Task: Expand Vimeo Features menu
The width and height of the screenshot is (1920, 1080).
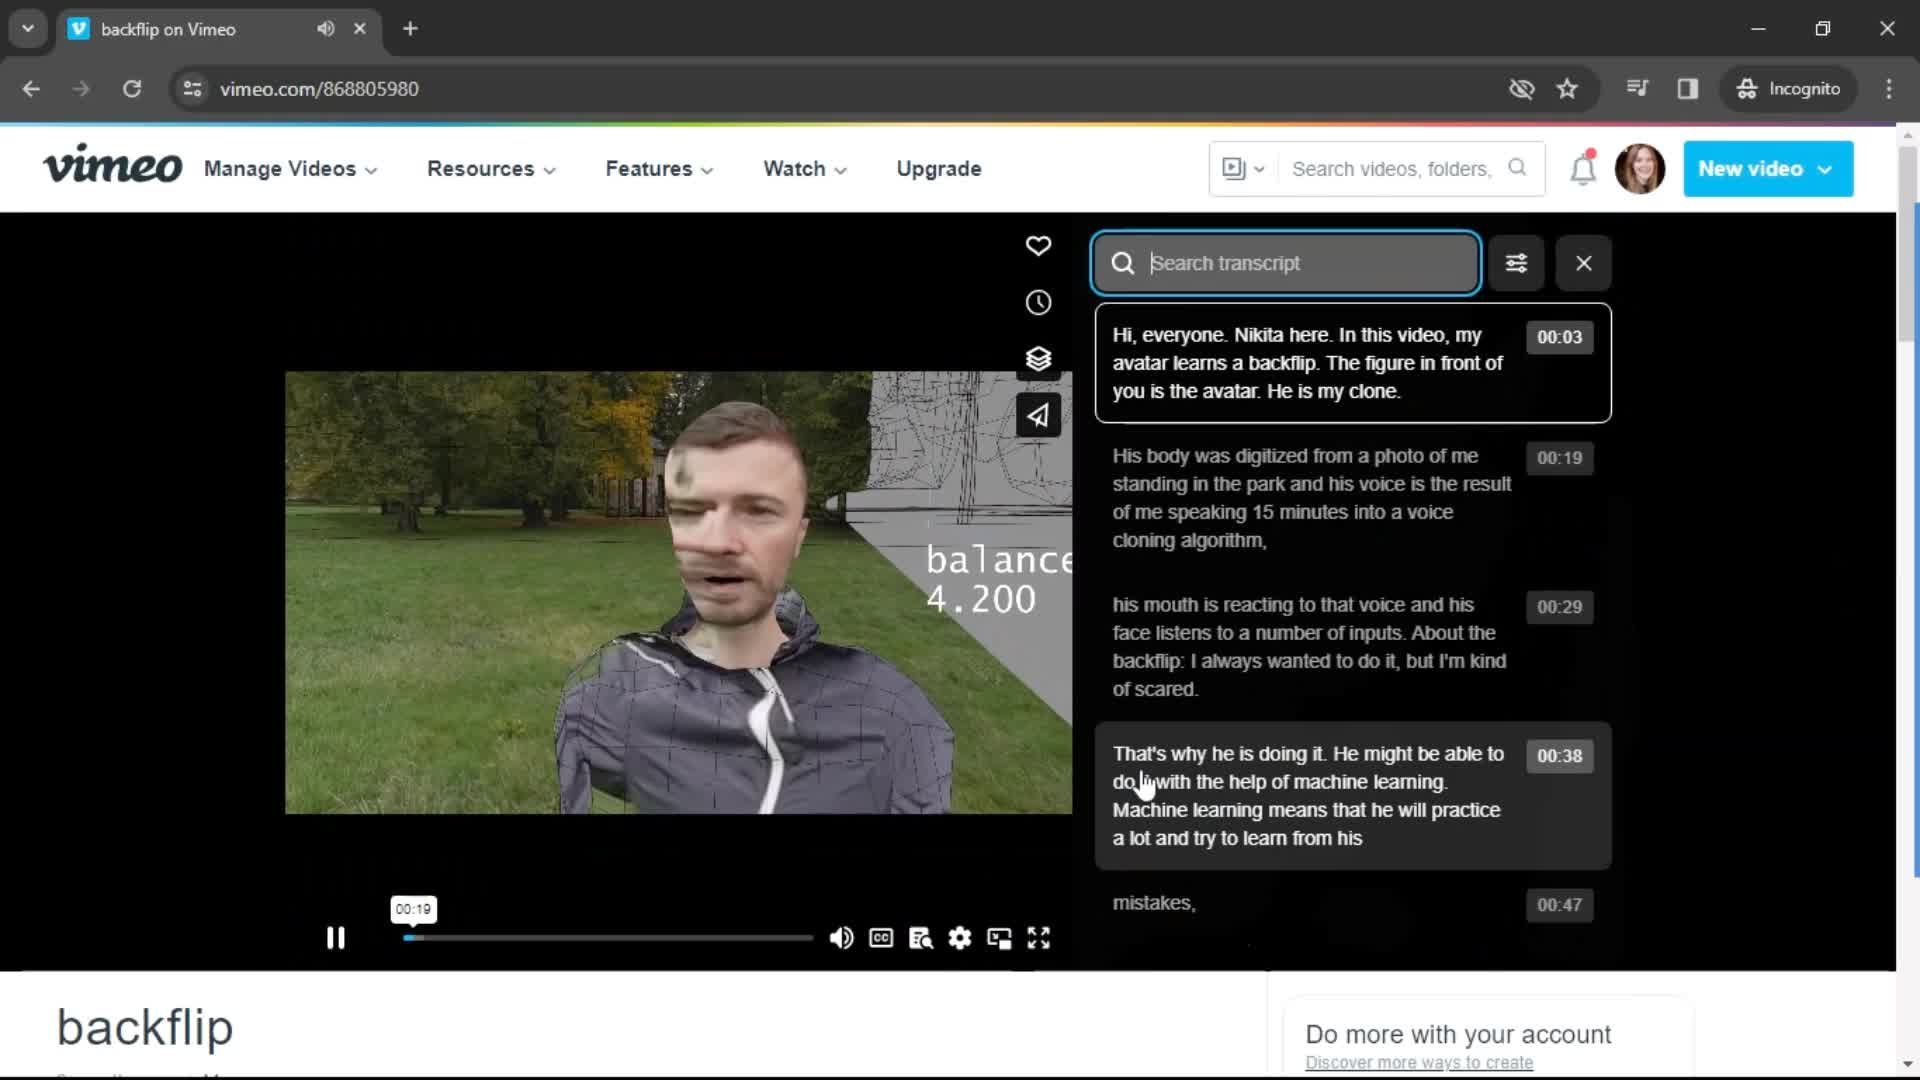Action: coord(659,169)
